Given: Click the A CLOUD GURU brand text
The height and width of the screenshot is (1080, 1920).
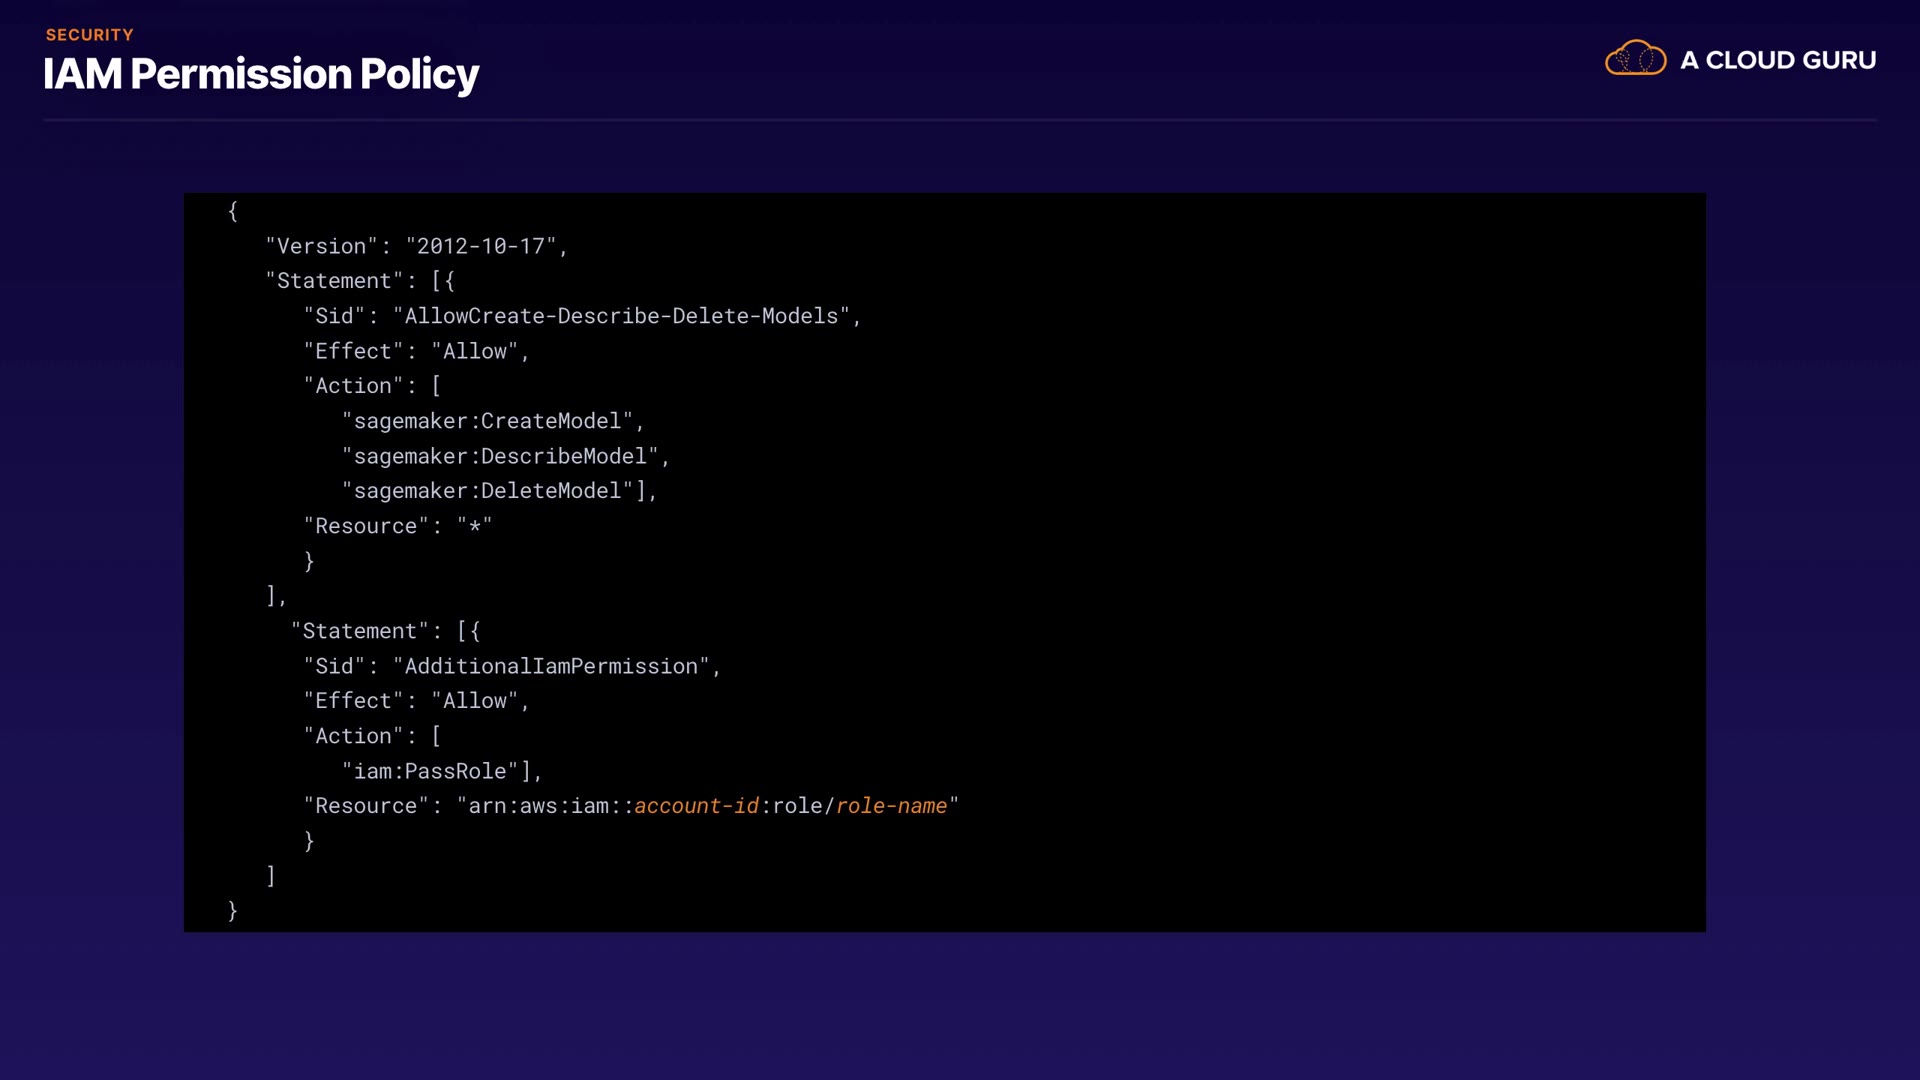Looking at the screenshot, I should point(1778,60).
